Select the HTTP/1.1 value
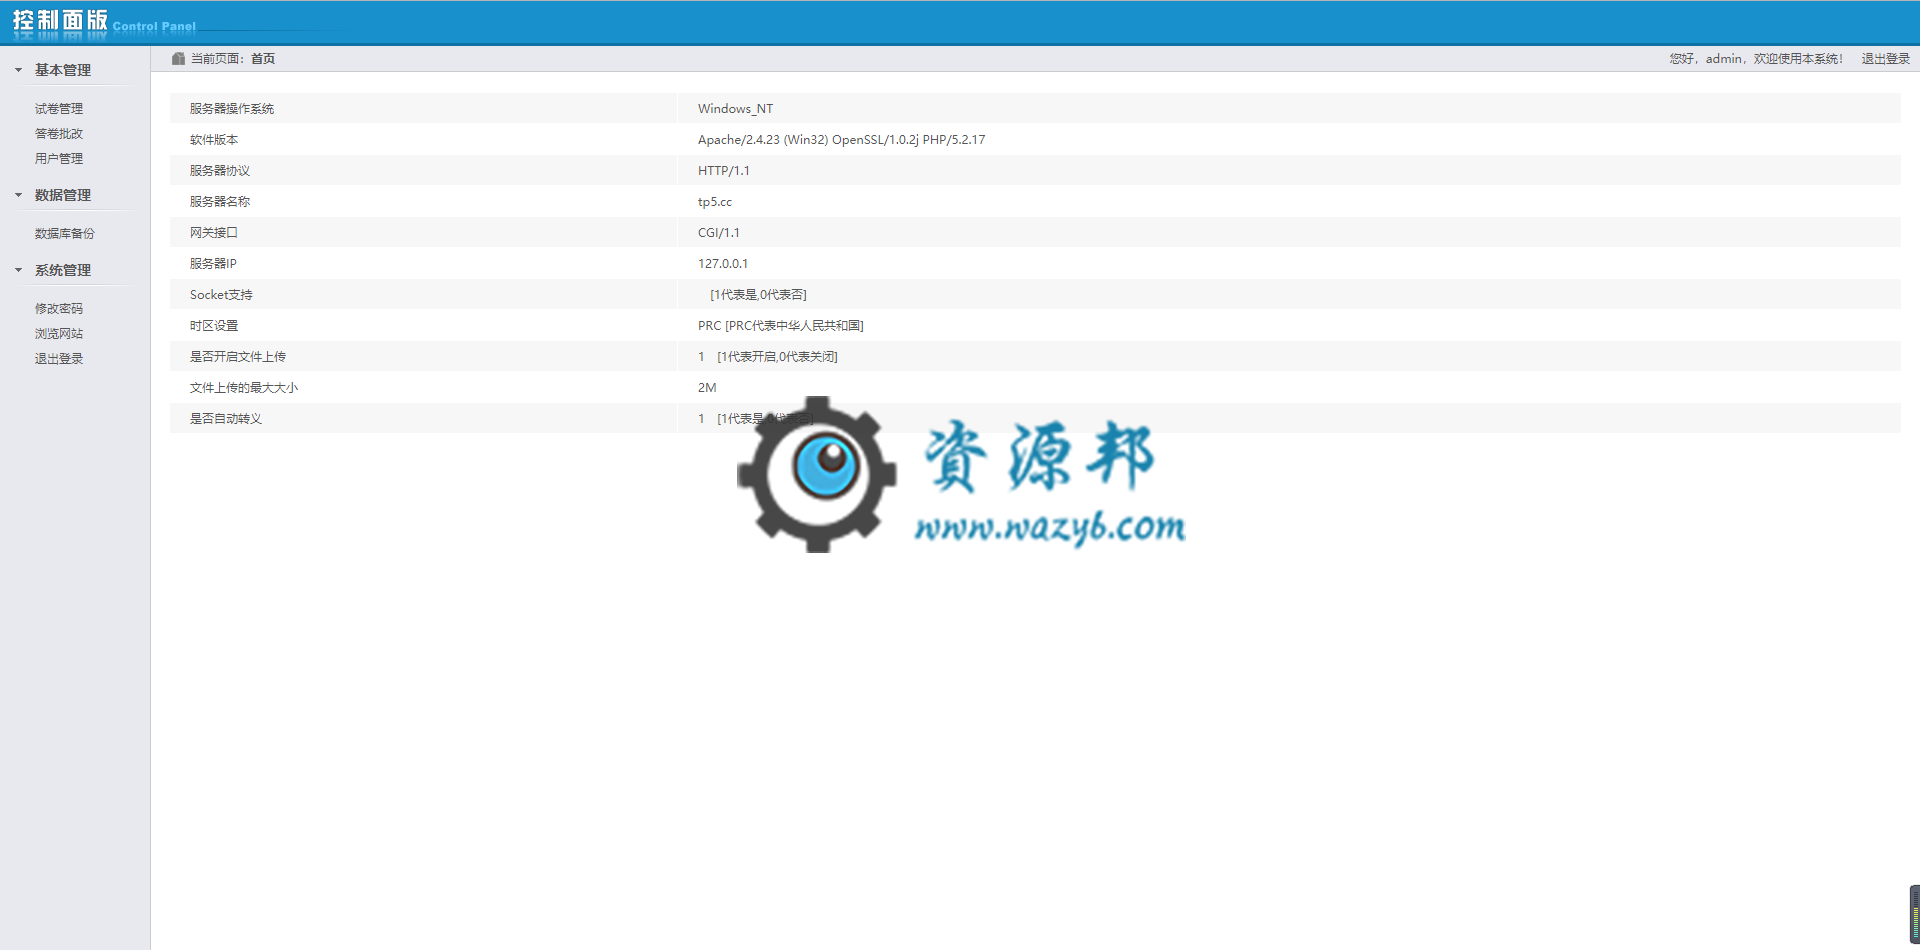The width and height of the screenshot is (1920, 950). pos(724,171)
